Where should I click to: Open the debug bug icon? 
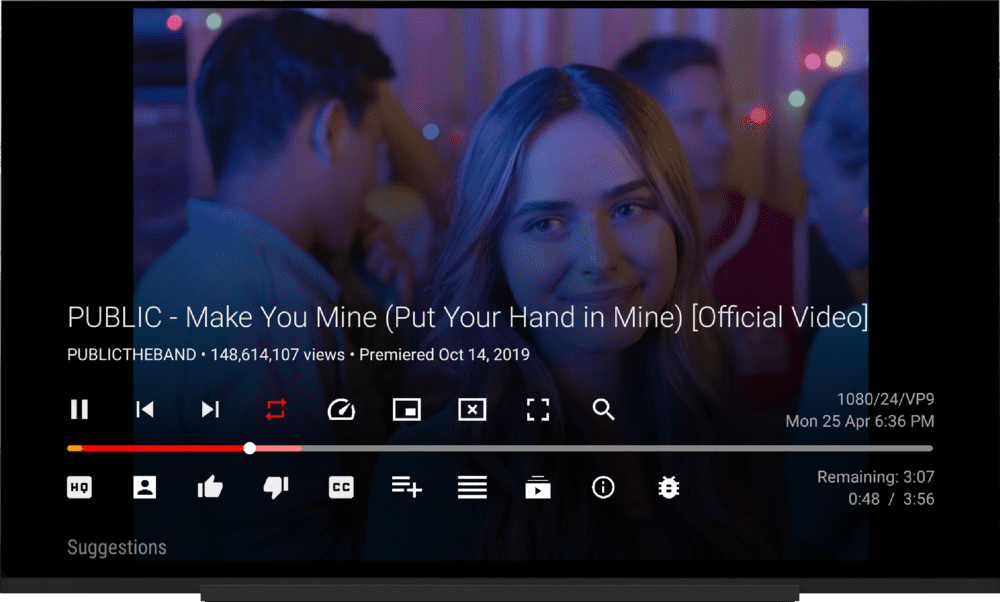[x=669, y=488]
